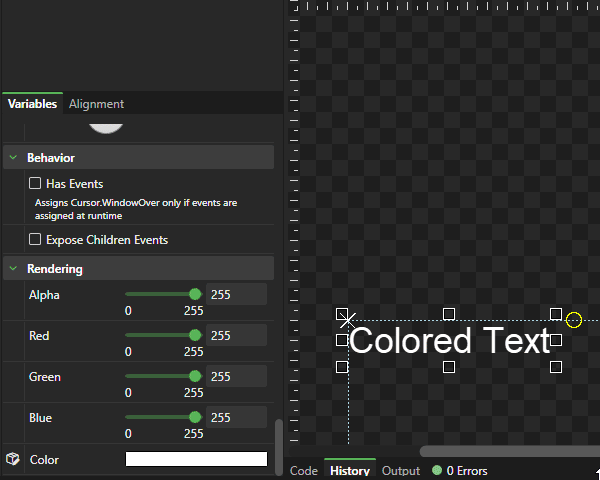Viewport: 600px width, 480px height.
Task: Click the green errors status dot
Action: [x=437, y=470]
